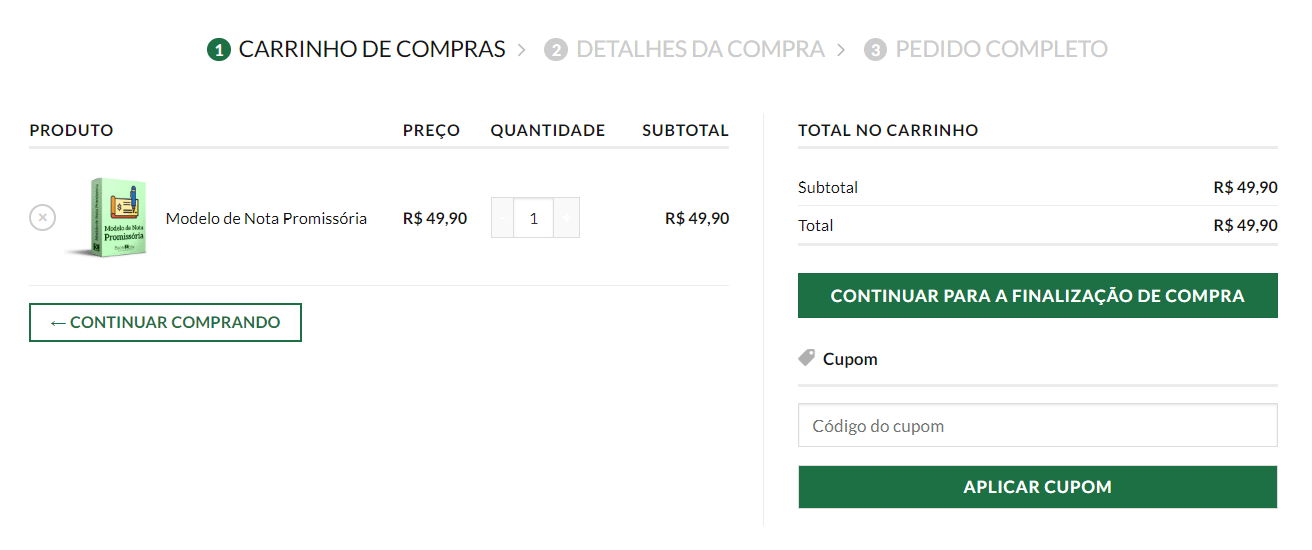Click the step 3 number circle
This screenshot has height=550, width=1312.
click(x=875, y=50)
